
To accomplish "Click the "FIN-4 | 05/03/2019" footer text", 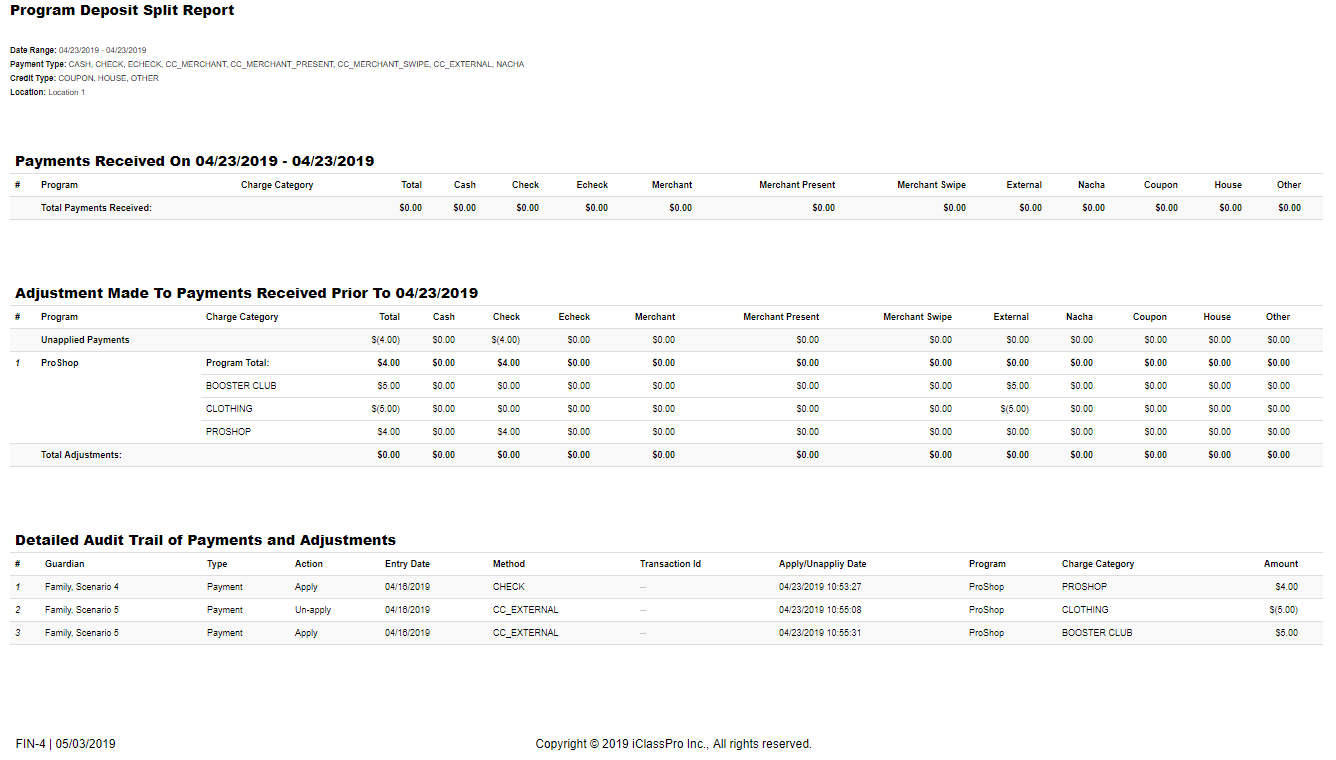I will (x=66, y=744).
